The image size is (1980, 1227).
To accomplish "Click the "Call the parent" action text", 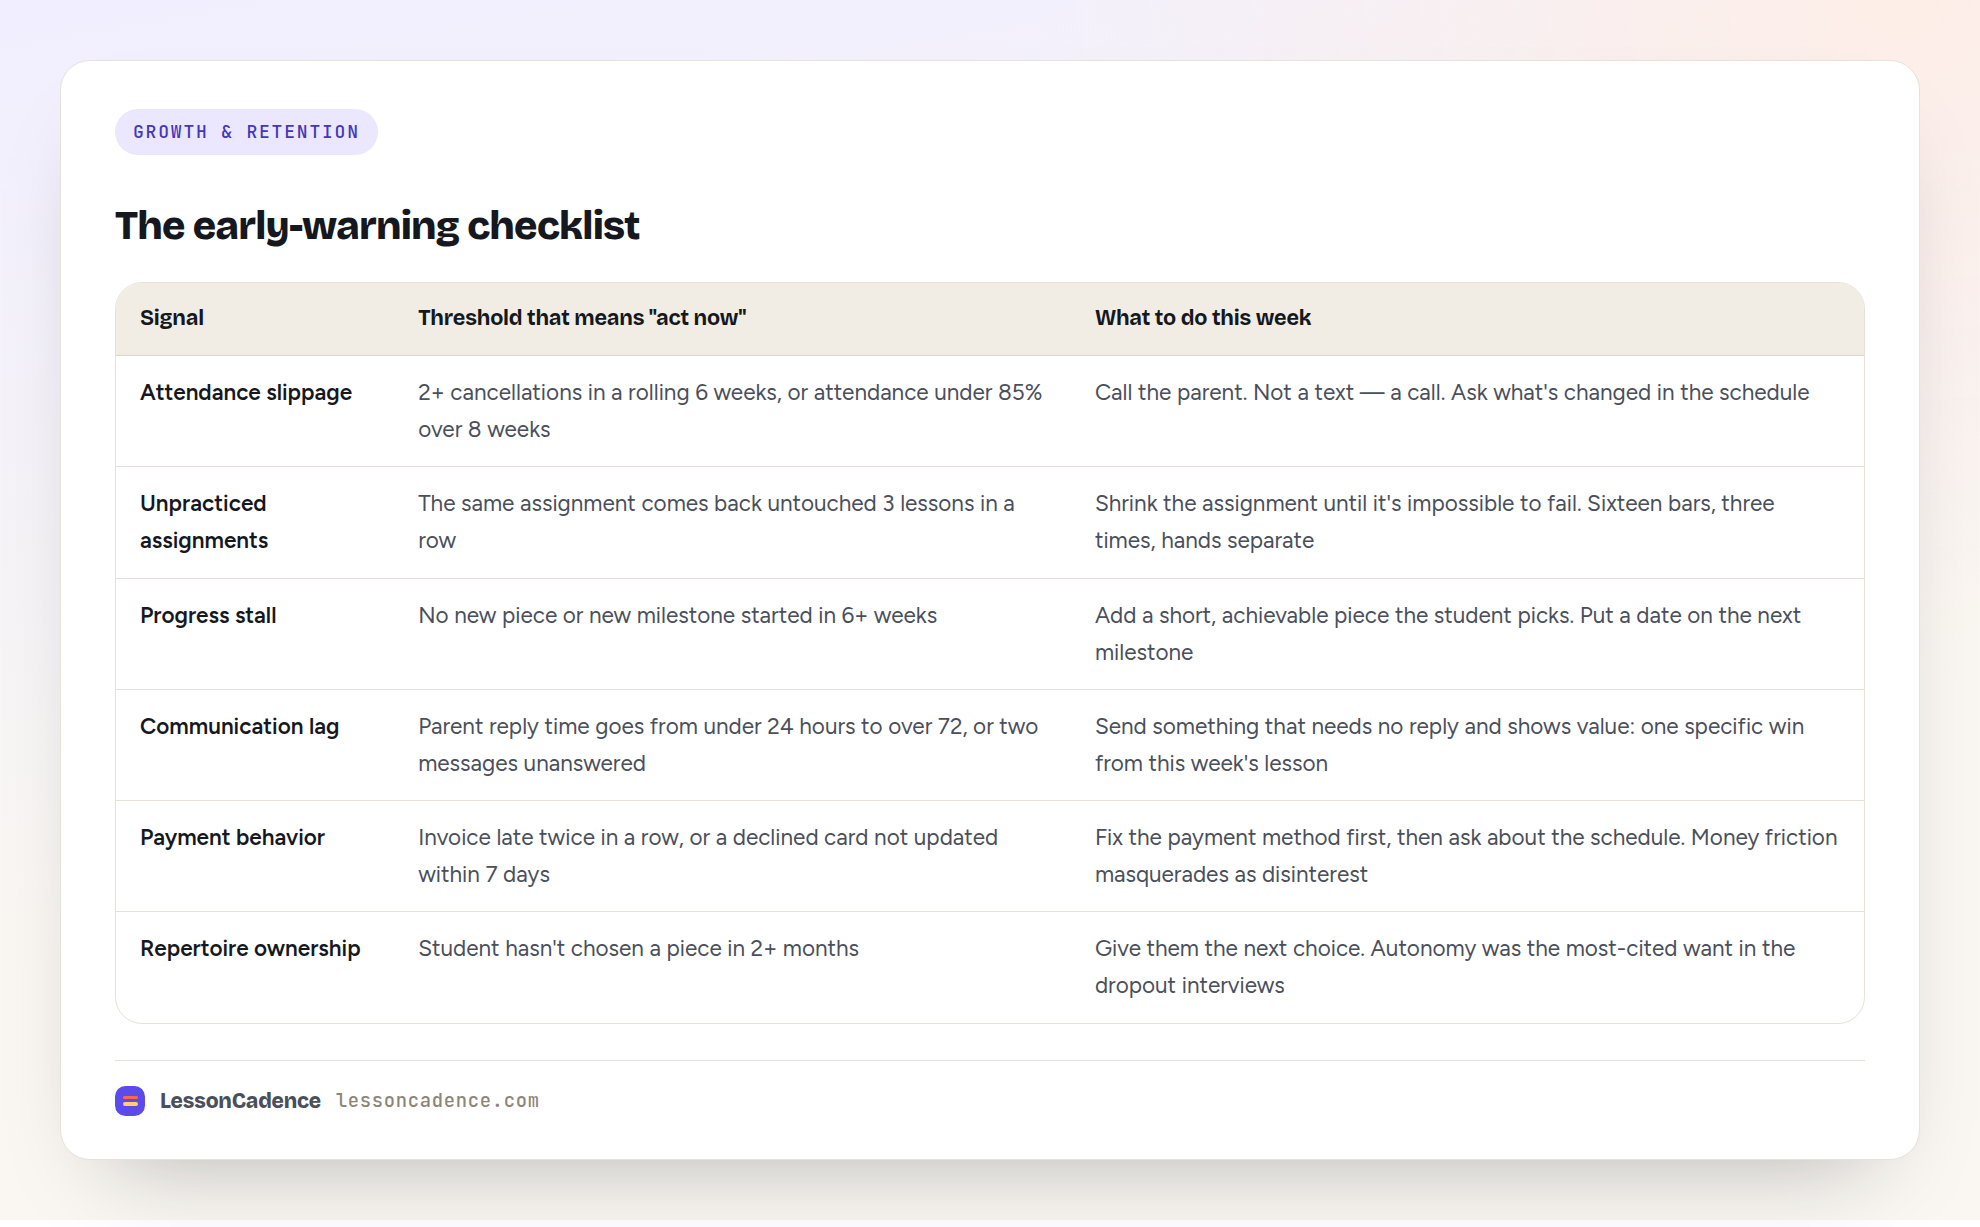I will (1452, 393).
